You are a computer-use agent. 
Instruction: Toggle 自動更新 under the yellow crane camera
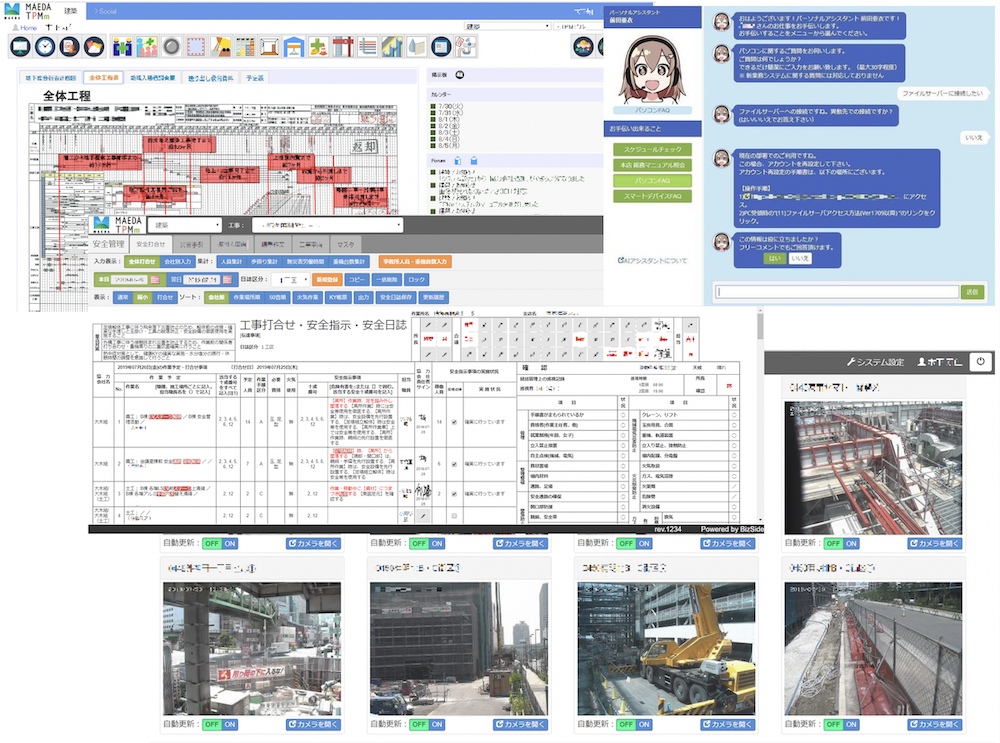click(635, 725)
